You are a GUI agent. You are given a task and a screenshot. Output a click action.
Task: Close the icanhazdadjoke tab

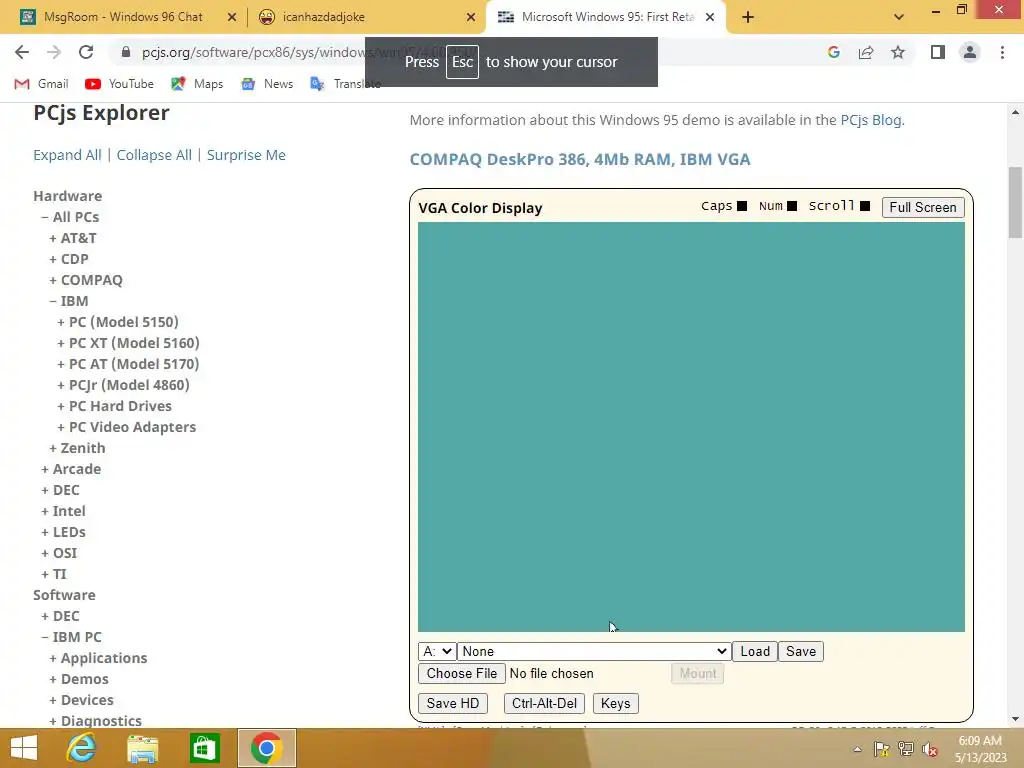click(471, 17)
